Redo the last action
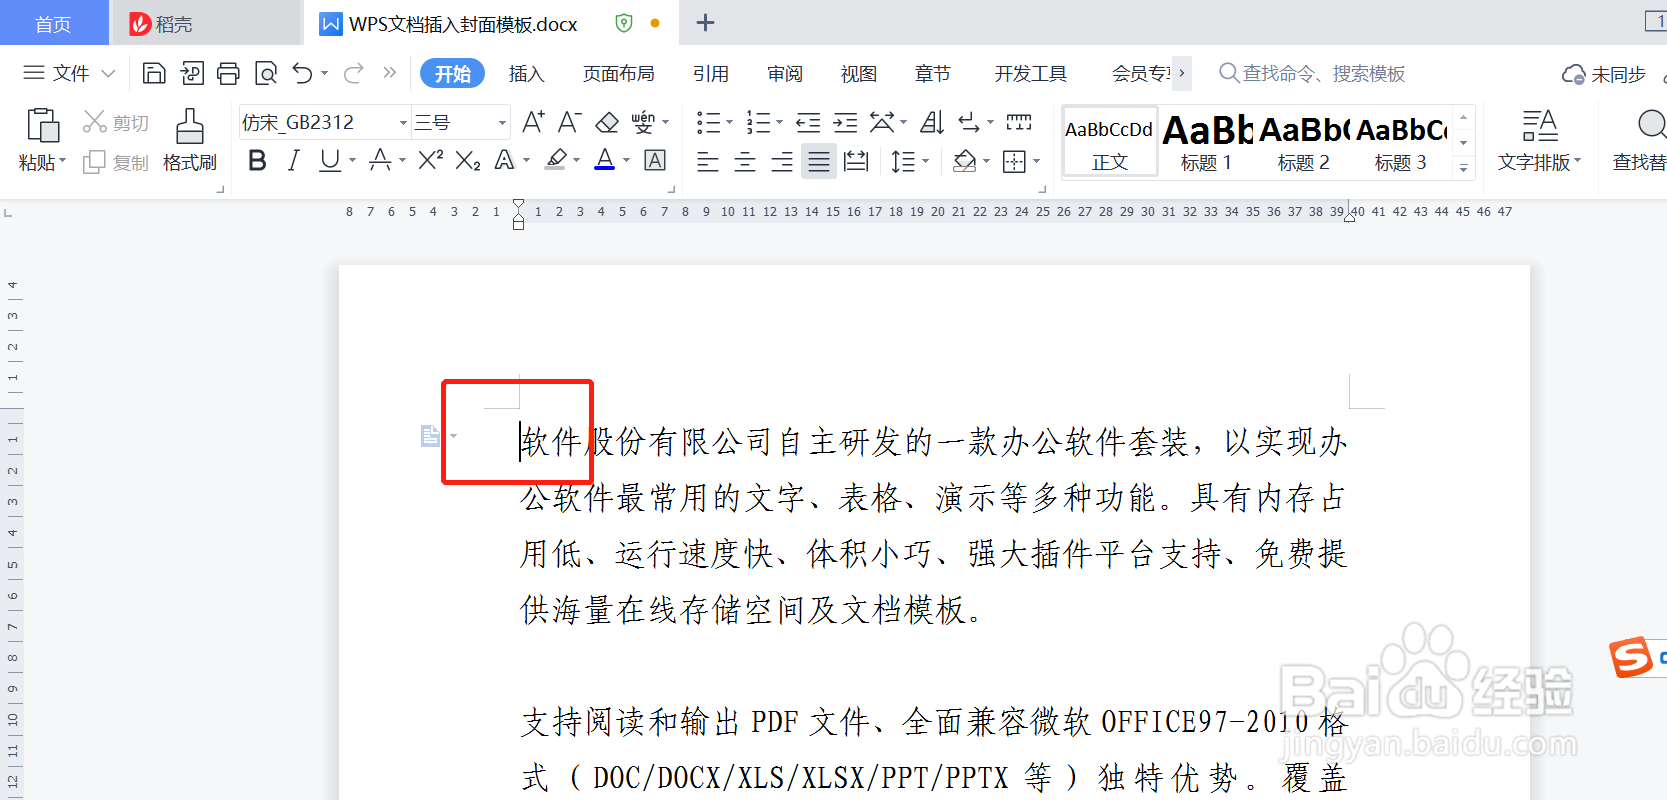Image resolution: width=1667 pixels, height=800 pixels. [354, 73]
